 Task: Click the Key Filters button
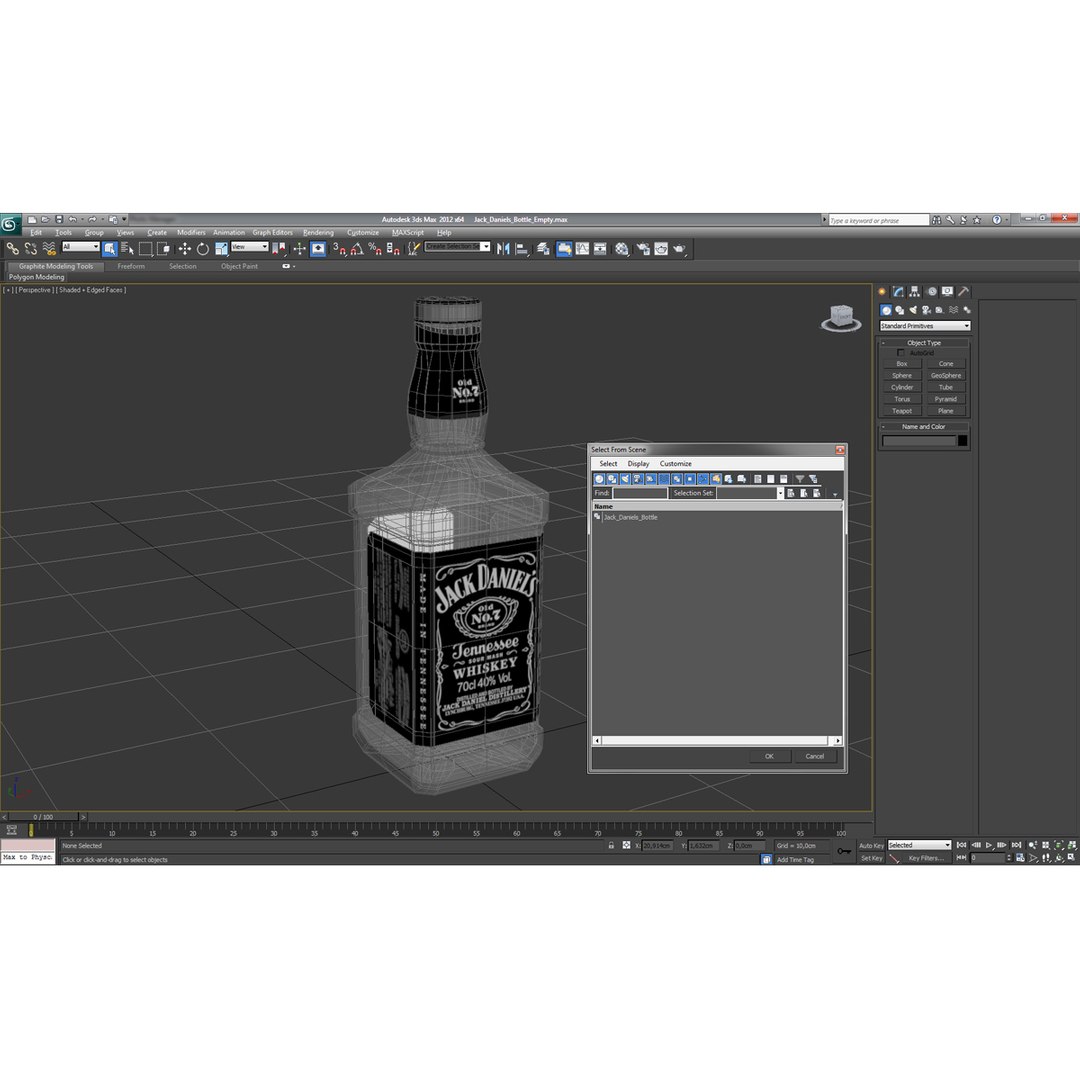pos(926,858)
